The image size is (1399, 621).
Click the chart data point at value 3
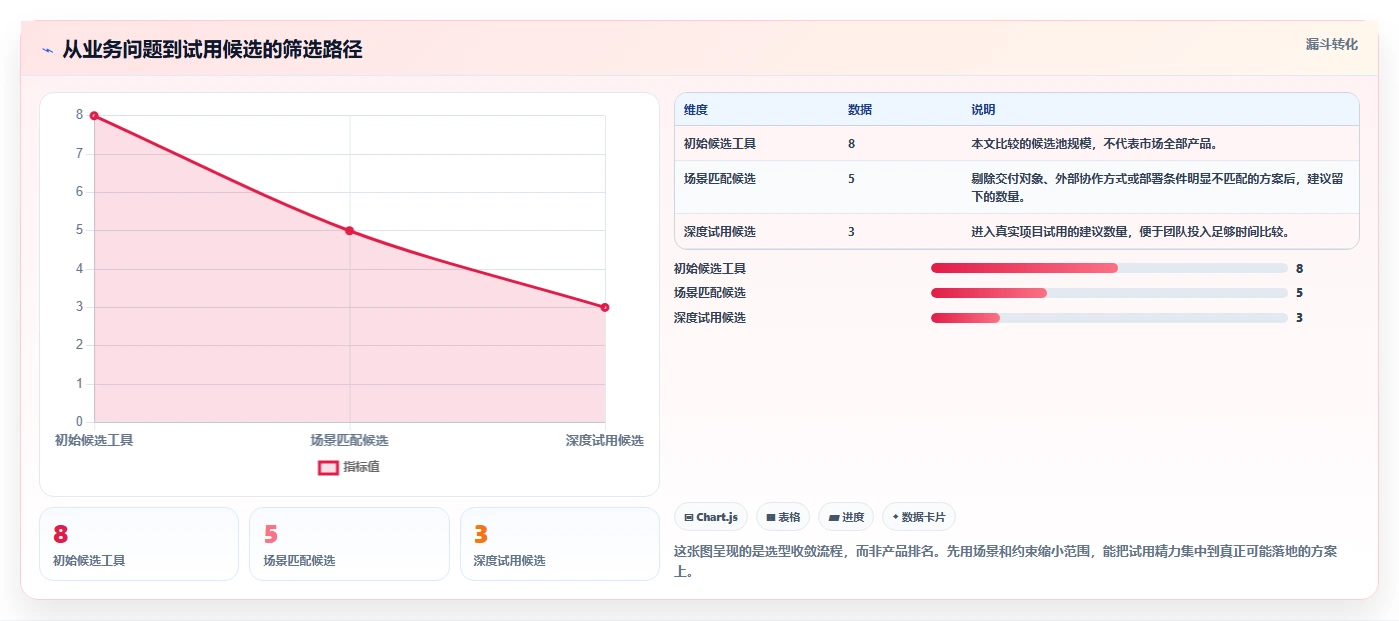605,307
